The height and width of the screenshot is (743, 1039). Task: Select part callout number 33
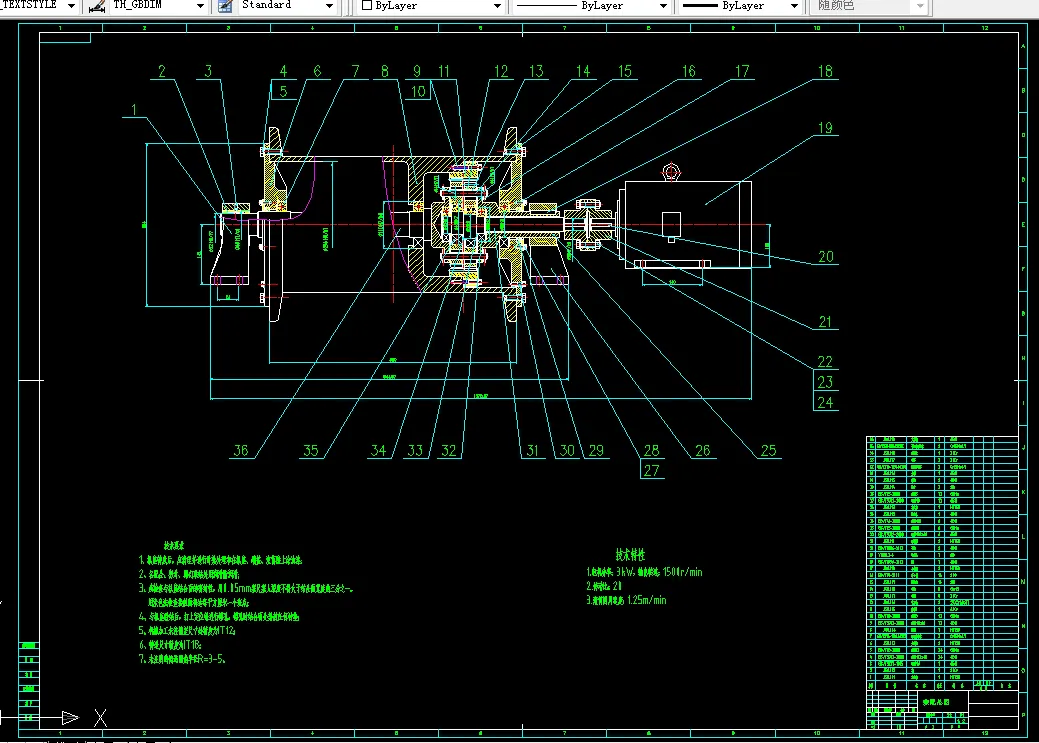coord(415,451)
